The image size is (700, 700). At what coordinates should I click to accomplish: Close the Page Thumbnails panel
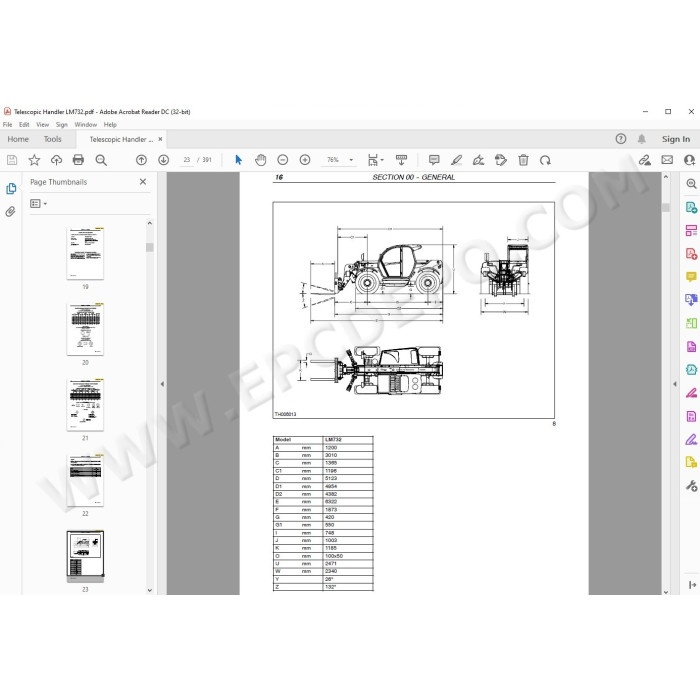pyautogui.click(x=143, y=182)
